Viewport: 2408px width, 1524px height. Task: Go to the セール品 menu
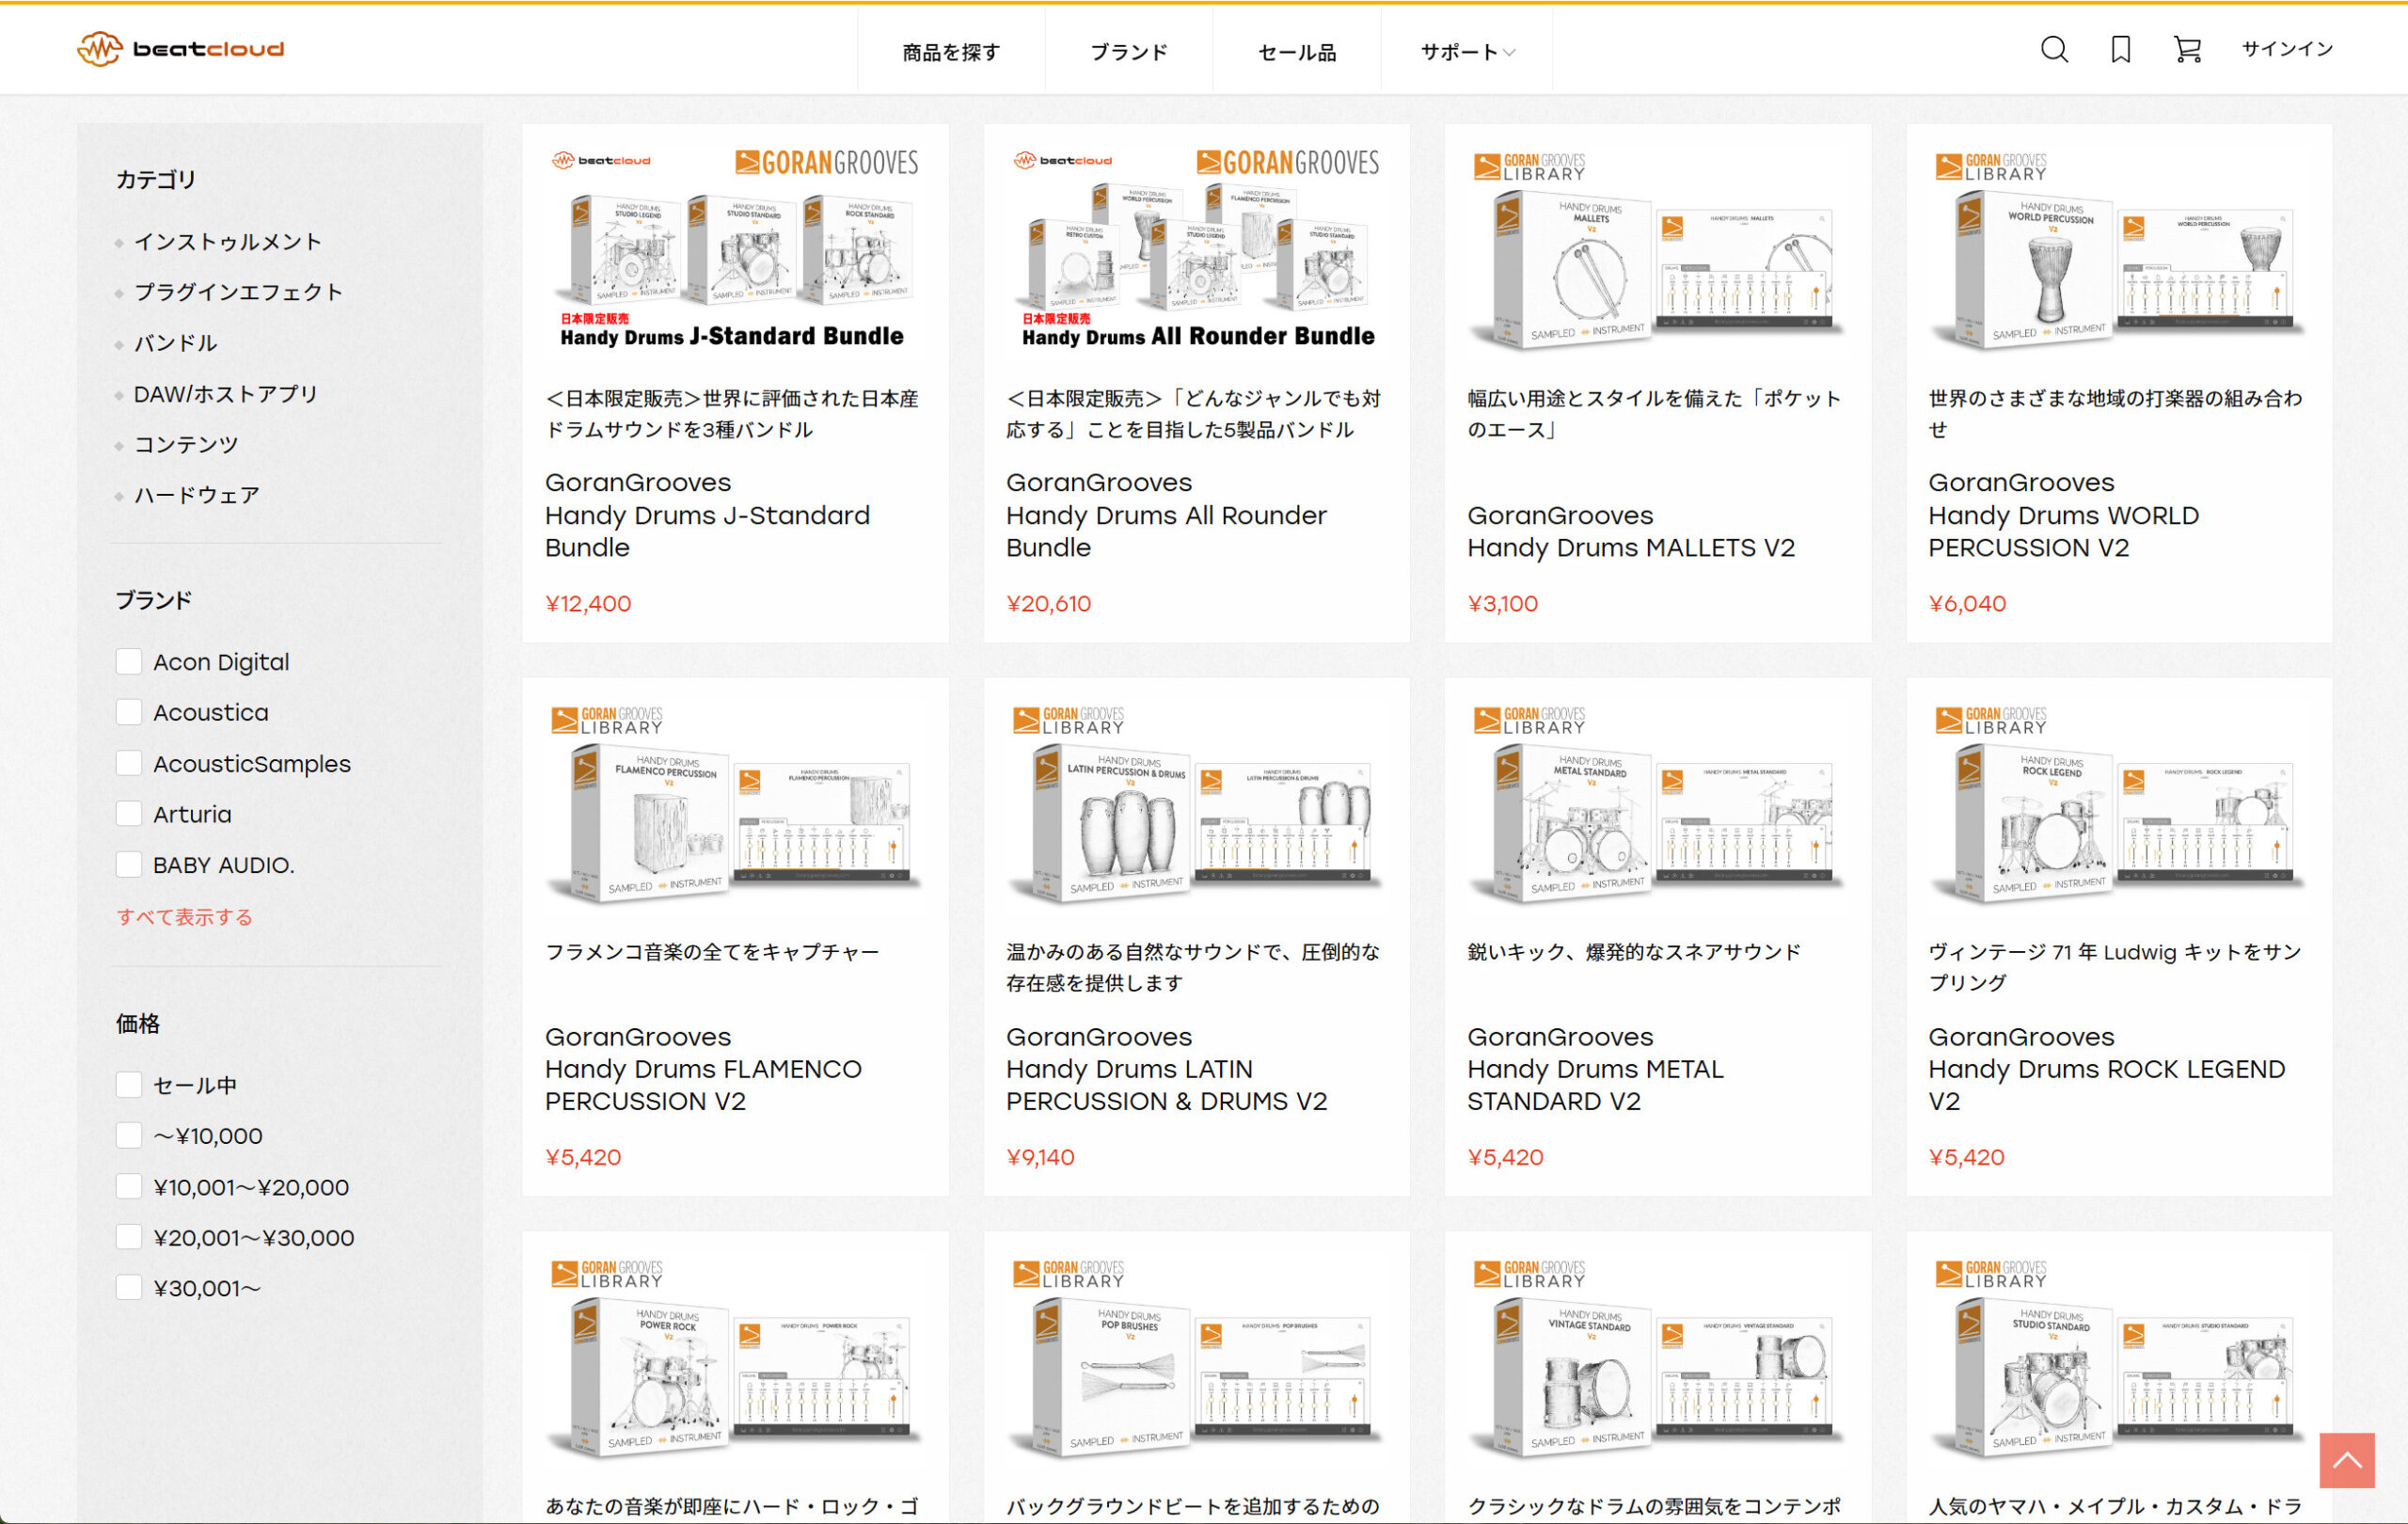pos(1296,52)
